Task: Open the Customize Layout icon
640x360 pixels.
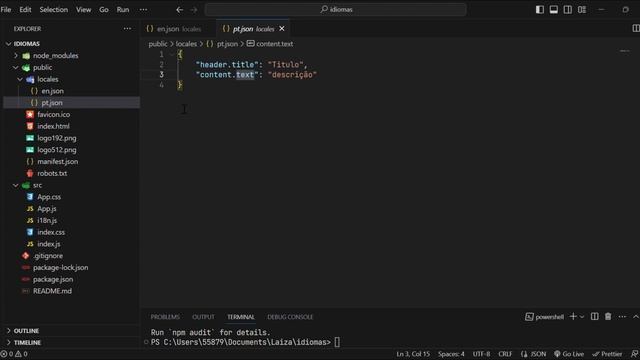Action: pos(582,9)
